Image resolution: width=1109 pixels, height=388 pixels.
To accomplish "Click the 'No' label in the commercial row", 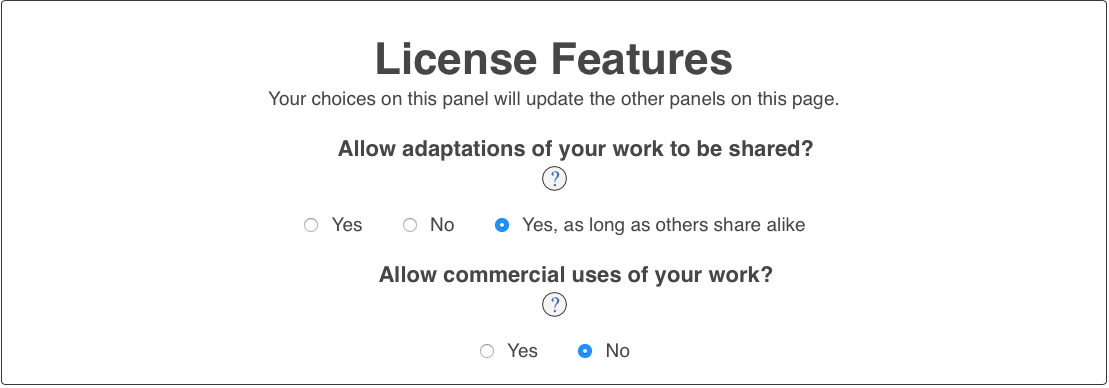I will coord(617,351).
